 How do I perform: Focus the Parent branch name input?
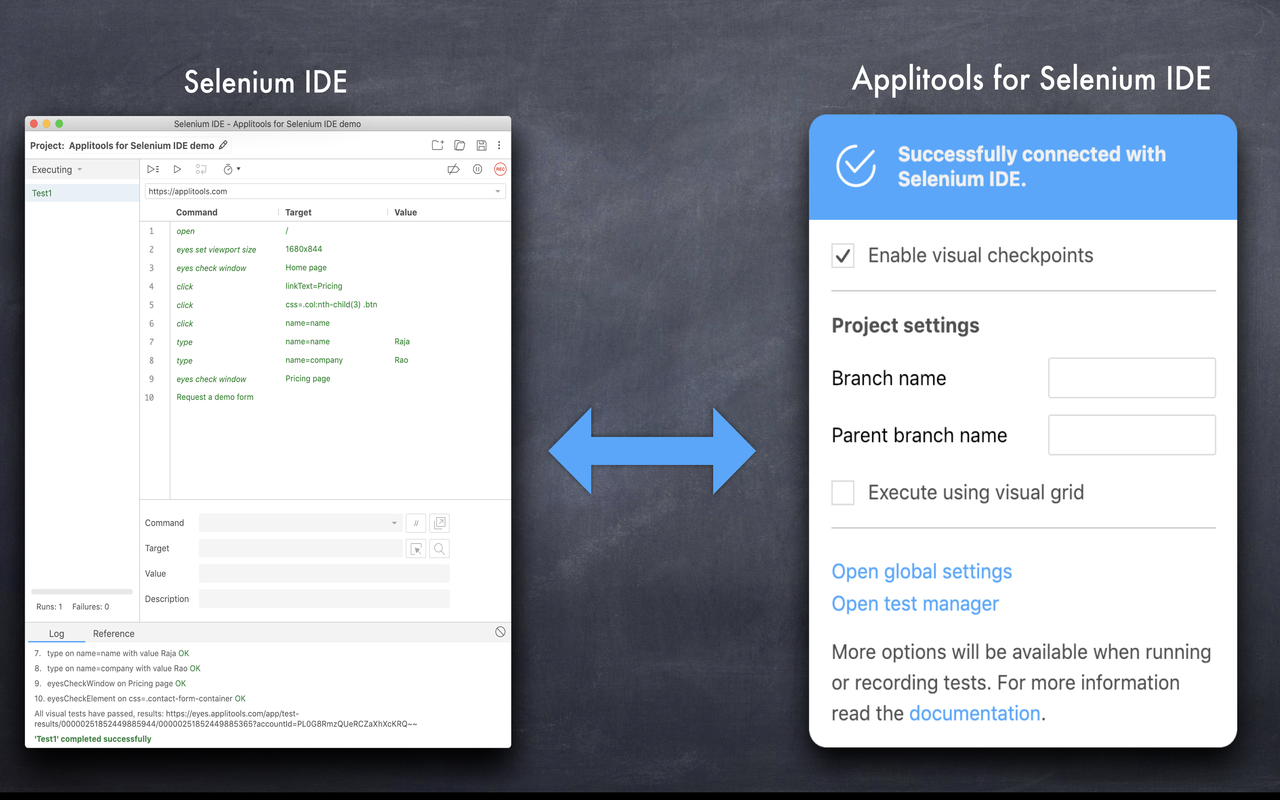pos(1132,435)
